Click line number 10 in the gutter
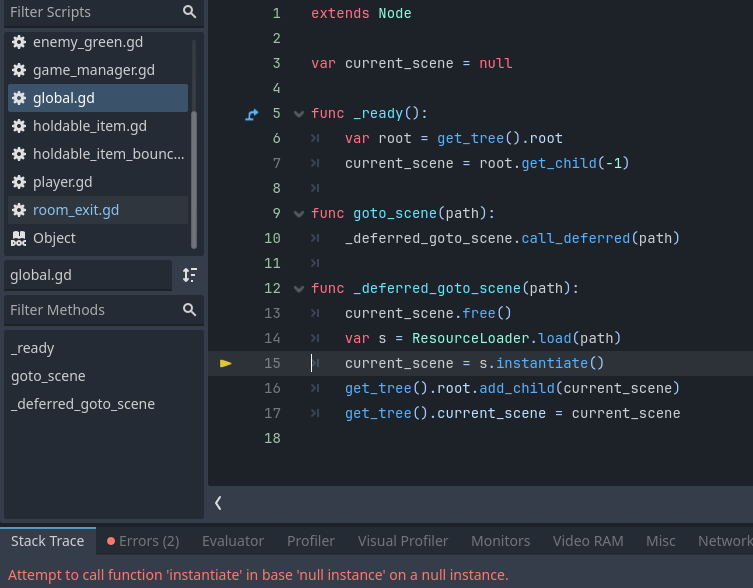 coord(272,238)
